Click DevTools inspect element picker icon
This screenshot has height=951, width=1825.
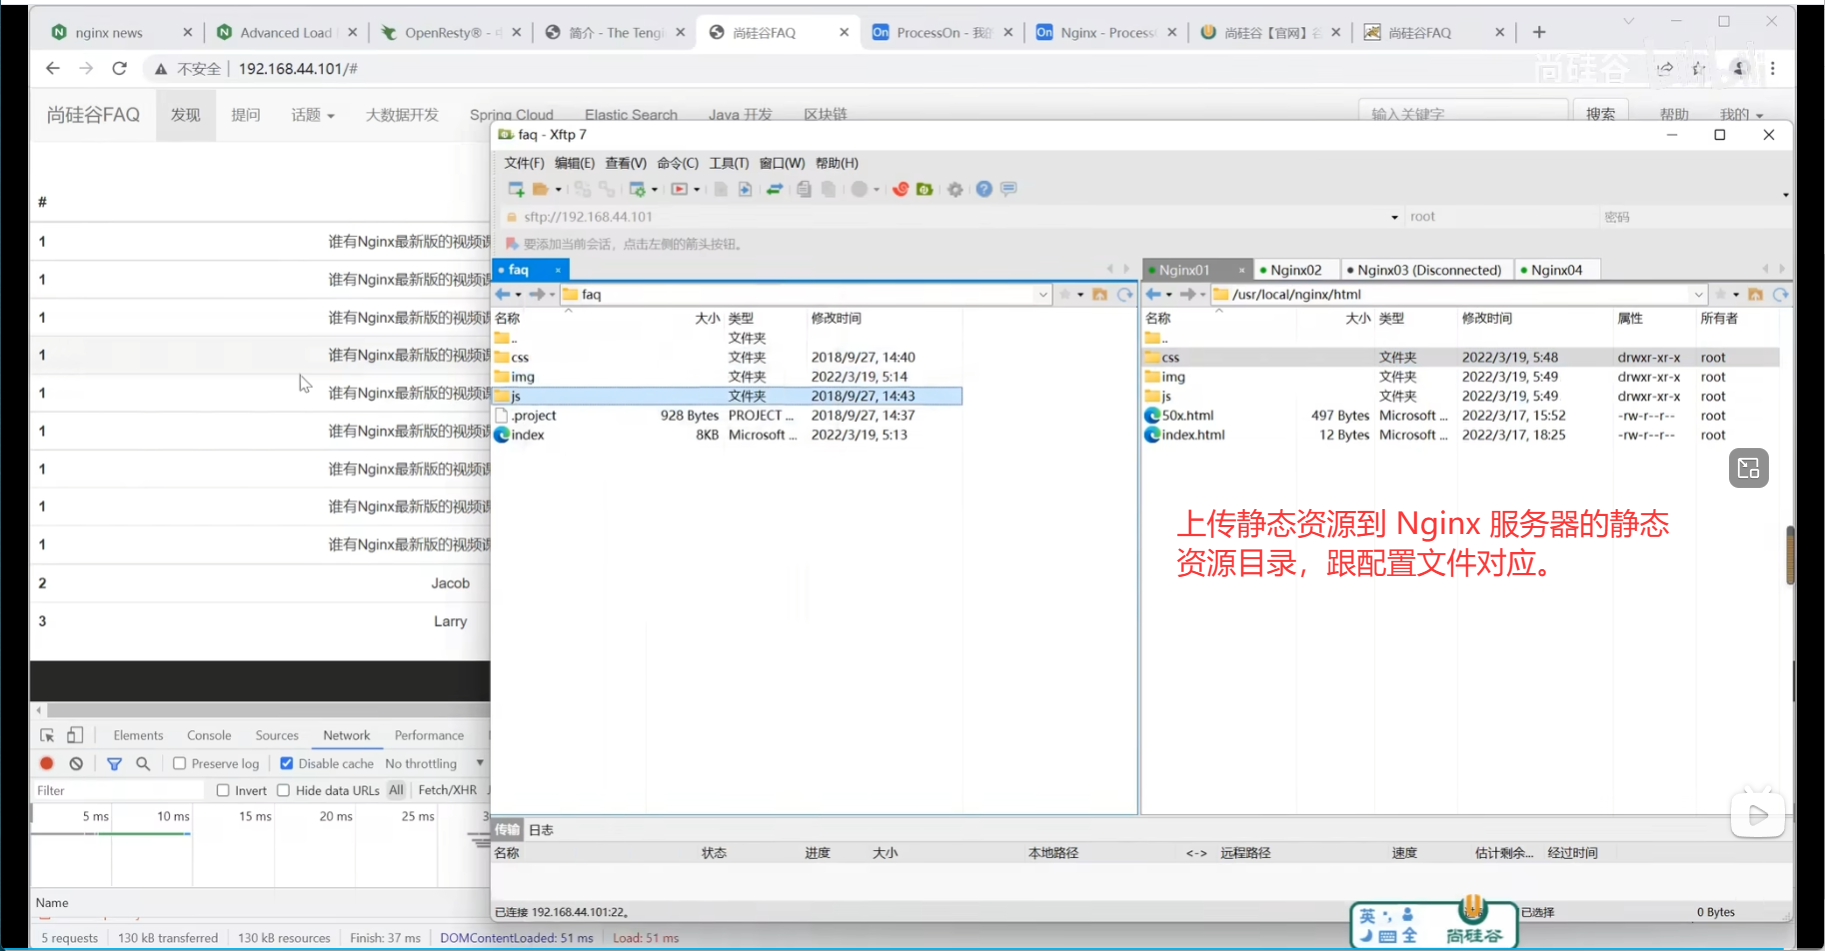coord(47,735)
